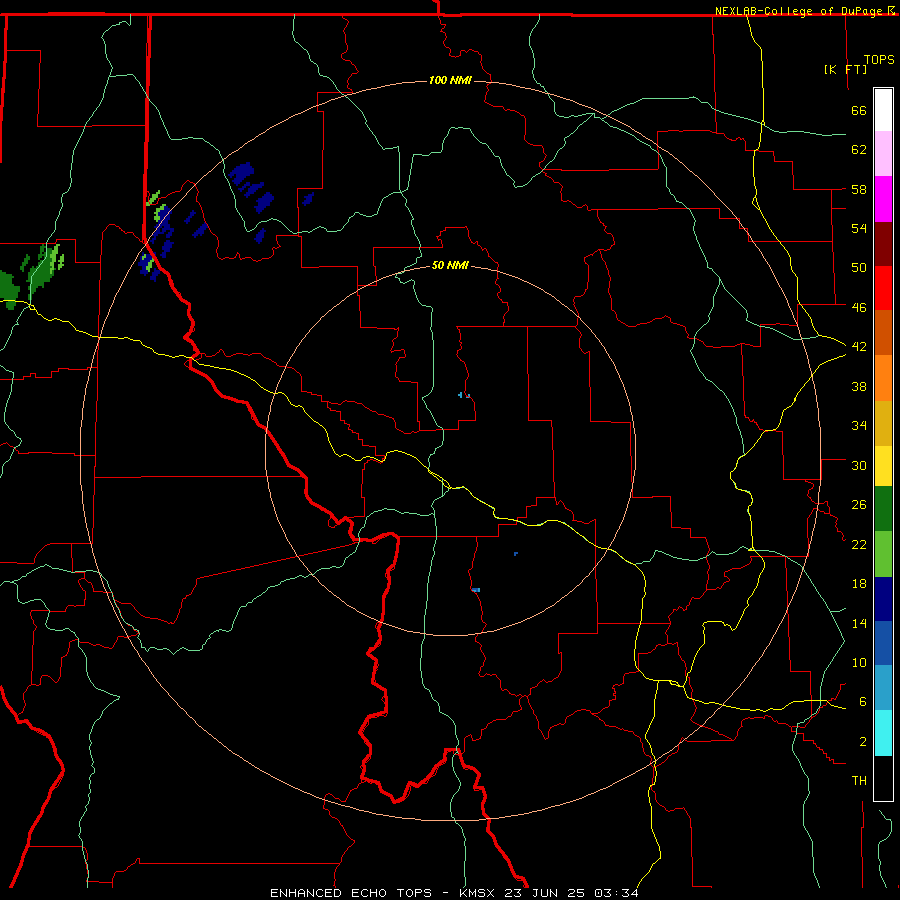This screenshot has height=900, width=900.
Task: Click the light blue 6 kft swatch
Action: (x=883, y=688)
